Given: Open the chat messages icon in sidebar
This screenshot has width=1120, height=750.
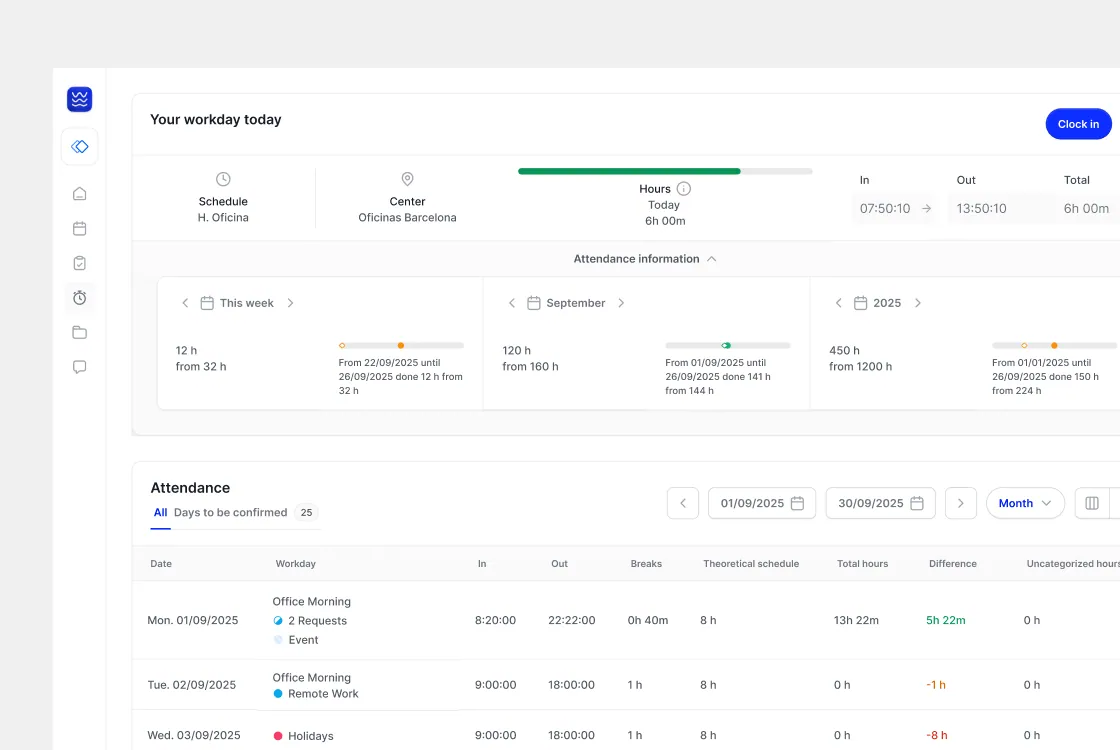Looking at the screenshot, I should 79,367.
